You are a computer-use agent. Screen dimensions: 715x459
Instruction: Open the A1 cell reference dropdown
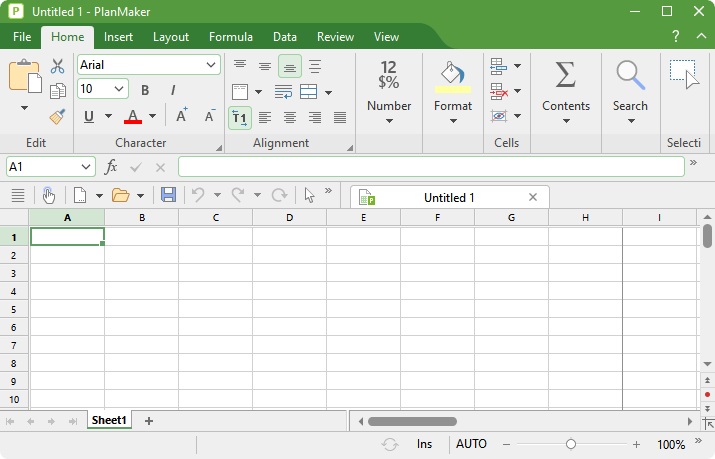(x=84, y=167)
